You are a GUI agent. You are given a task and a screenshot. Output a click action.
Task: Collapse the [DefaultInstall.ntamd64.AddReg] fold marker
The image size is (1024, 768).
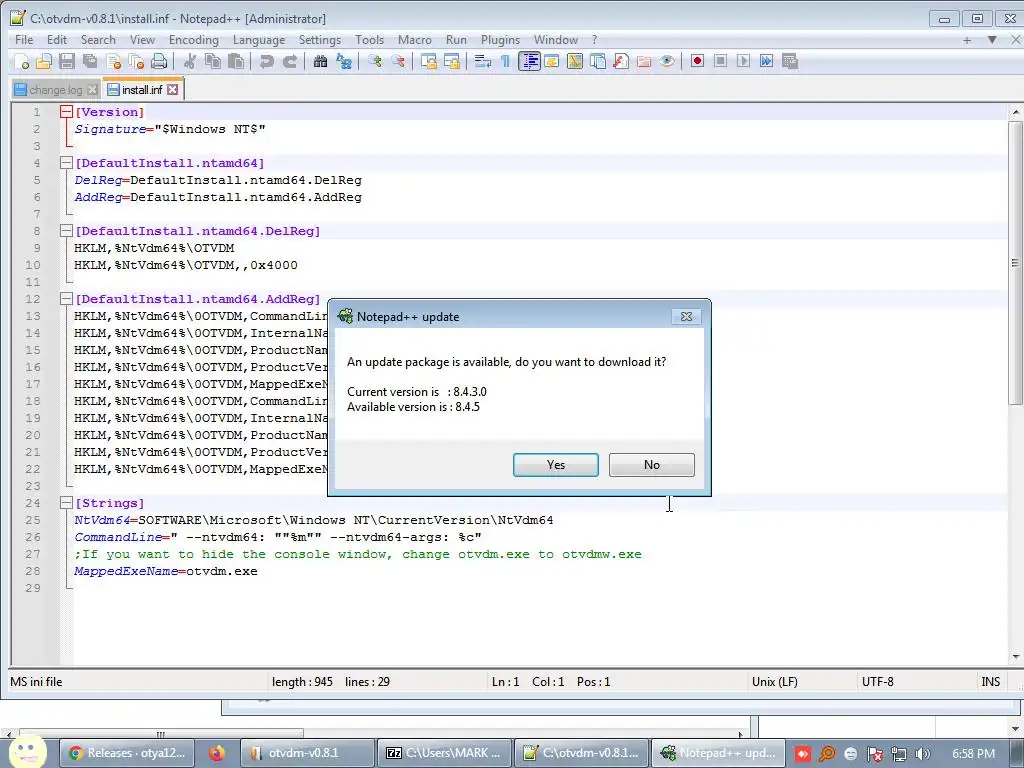[x=66, y=299]
